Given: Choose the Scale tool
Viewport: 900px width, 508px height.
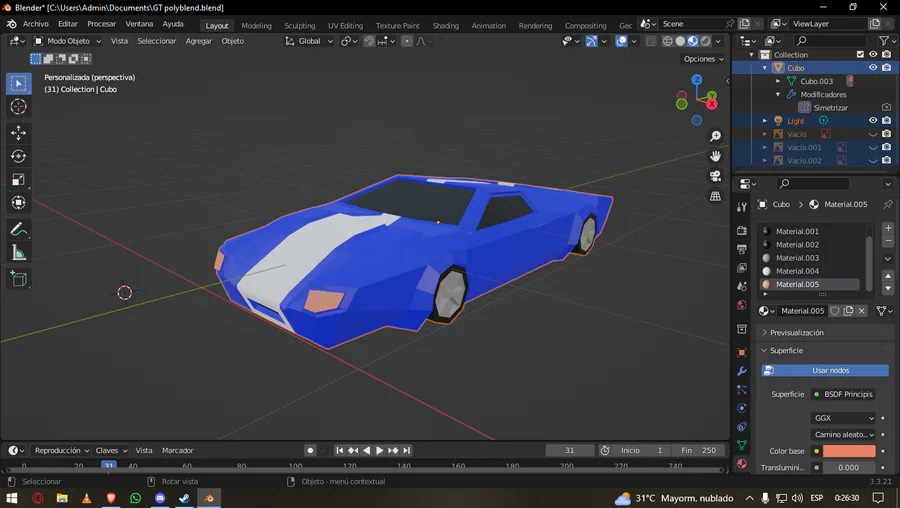Looking at the screenshot, I should (18, 180).
